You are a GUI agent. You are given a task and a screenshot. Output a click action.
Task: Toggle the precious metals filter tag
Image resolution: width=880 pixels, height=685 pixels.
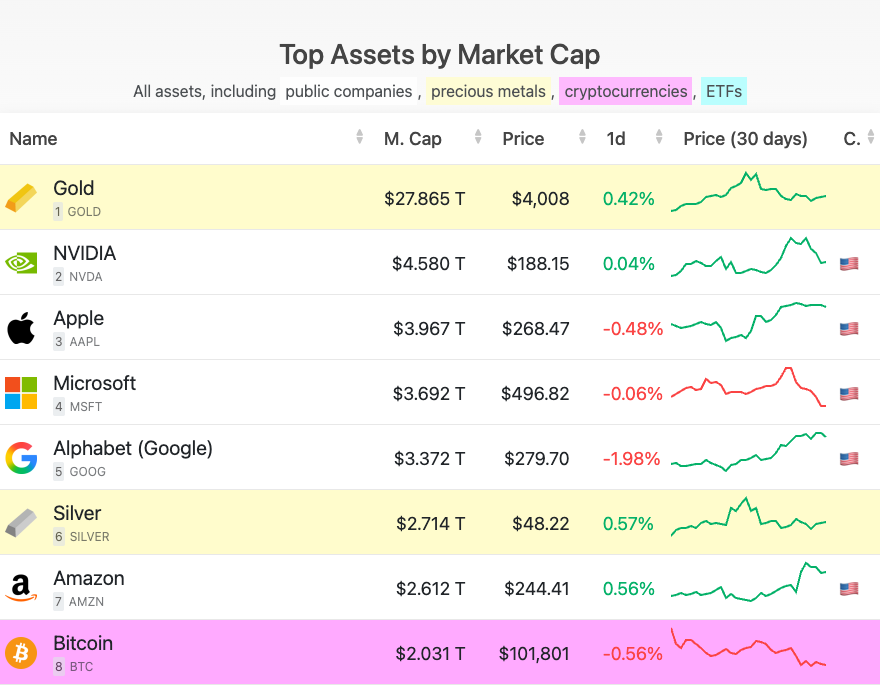point(489,91)
